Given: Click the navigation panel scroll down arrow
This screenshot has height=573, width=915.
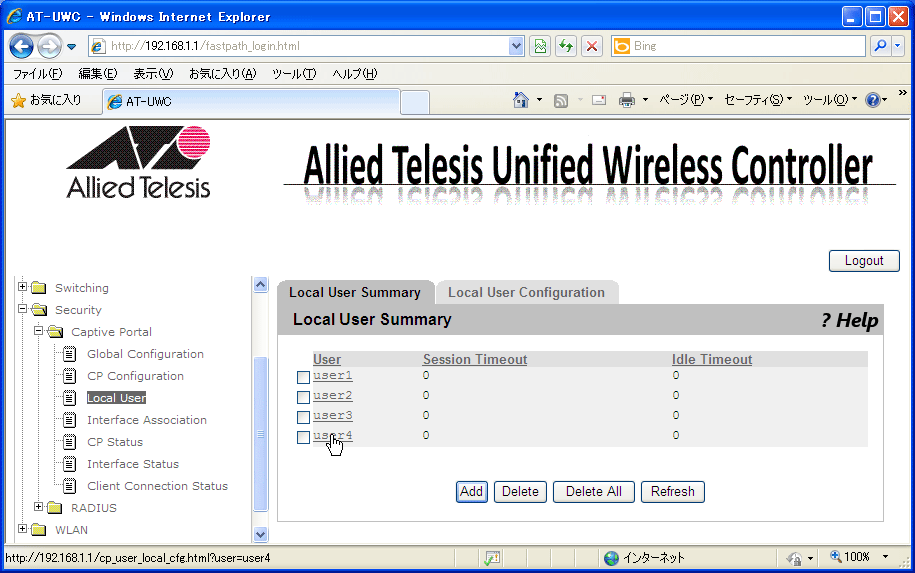Looking at the screenshot, I should (x=261, y=534).
